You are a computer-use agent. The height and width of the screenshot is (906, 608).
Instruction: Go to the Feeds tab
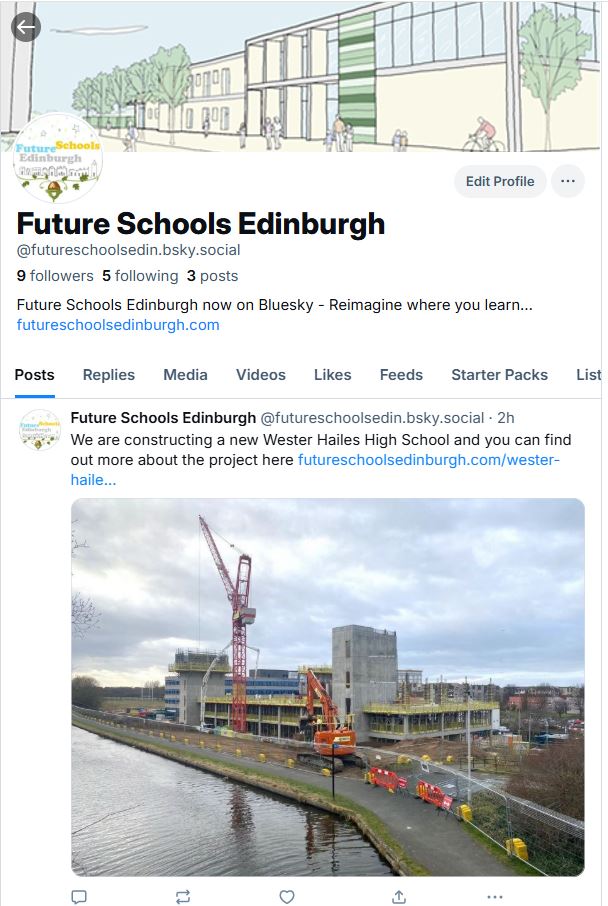(x=401, y=375)
